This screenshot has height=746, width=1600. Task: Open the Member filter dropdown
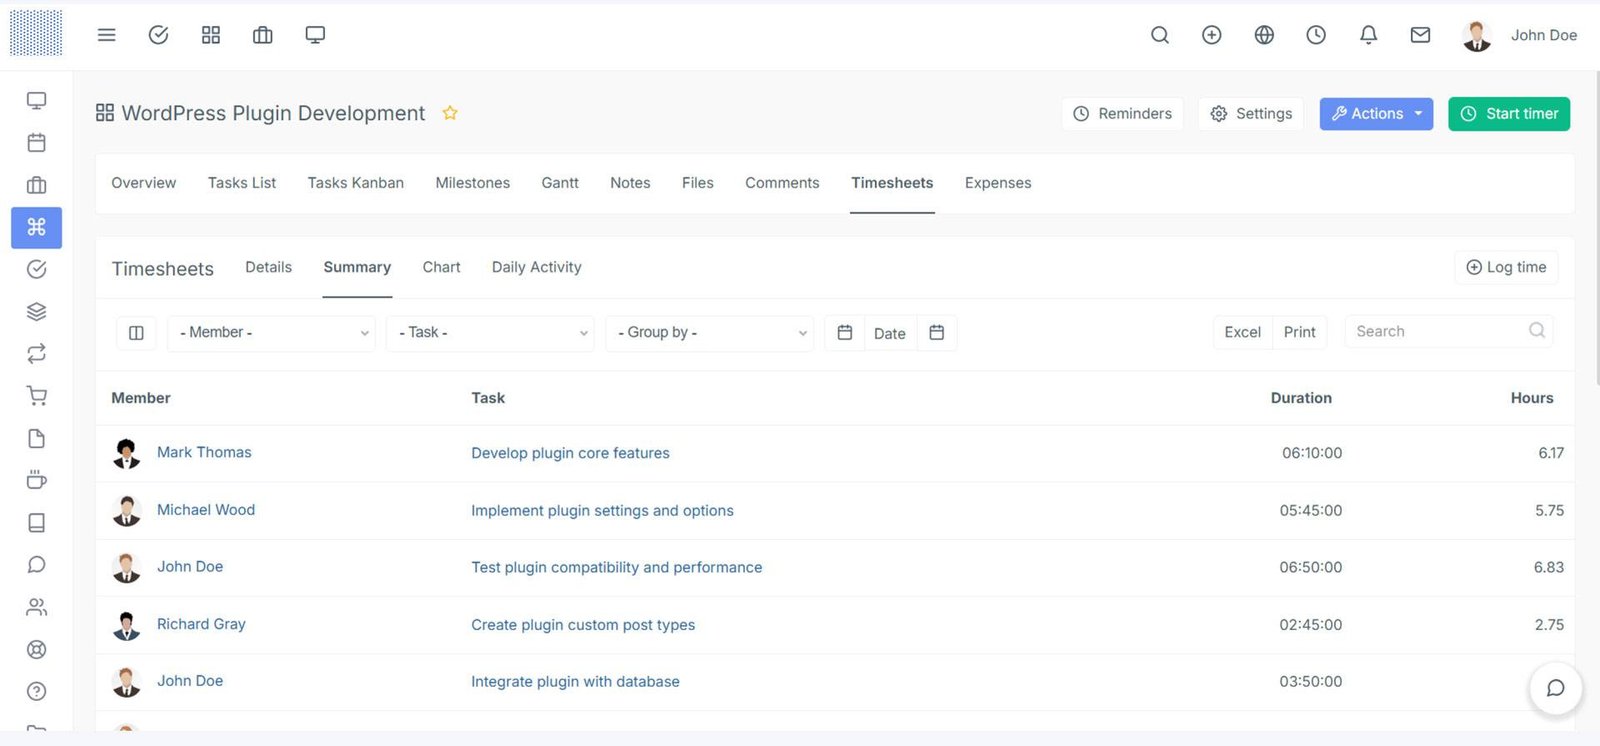tap(271, 333)
